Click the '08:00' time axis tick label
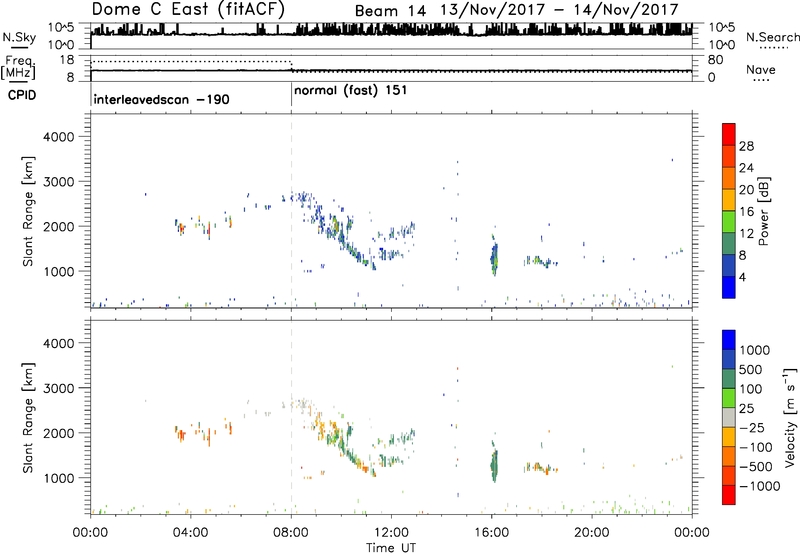The image size is (800, 554). 291,533
